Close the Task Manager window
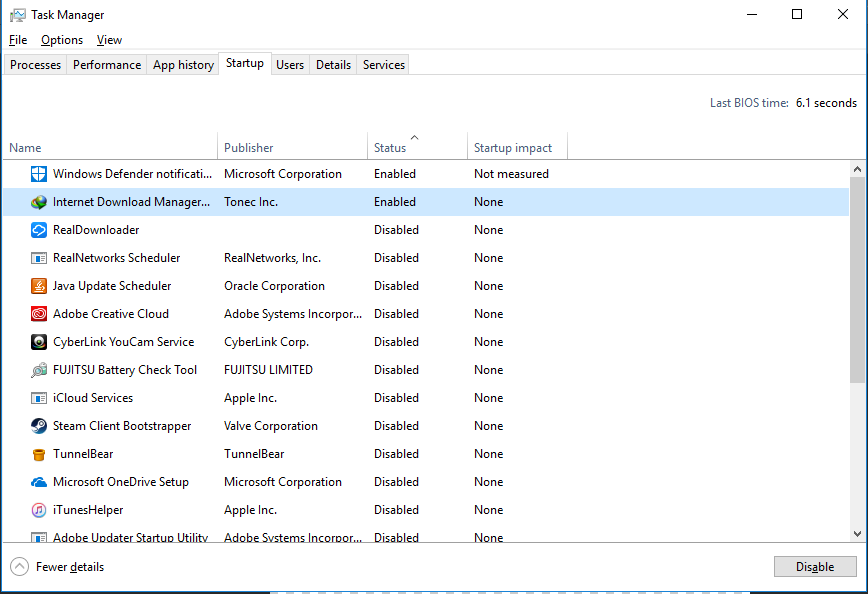 pos(843,14)
